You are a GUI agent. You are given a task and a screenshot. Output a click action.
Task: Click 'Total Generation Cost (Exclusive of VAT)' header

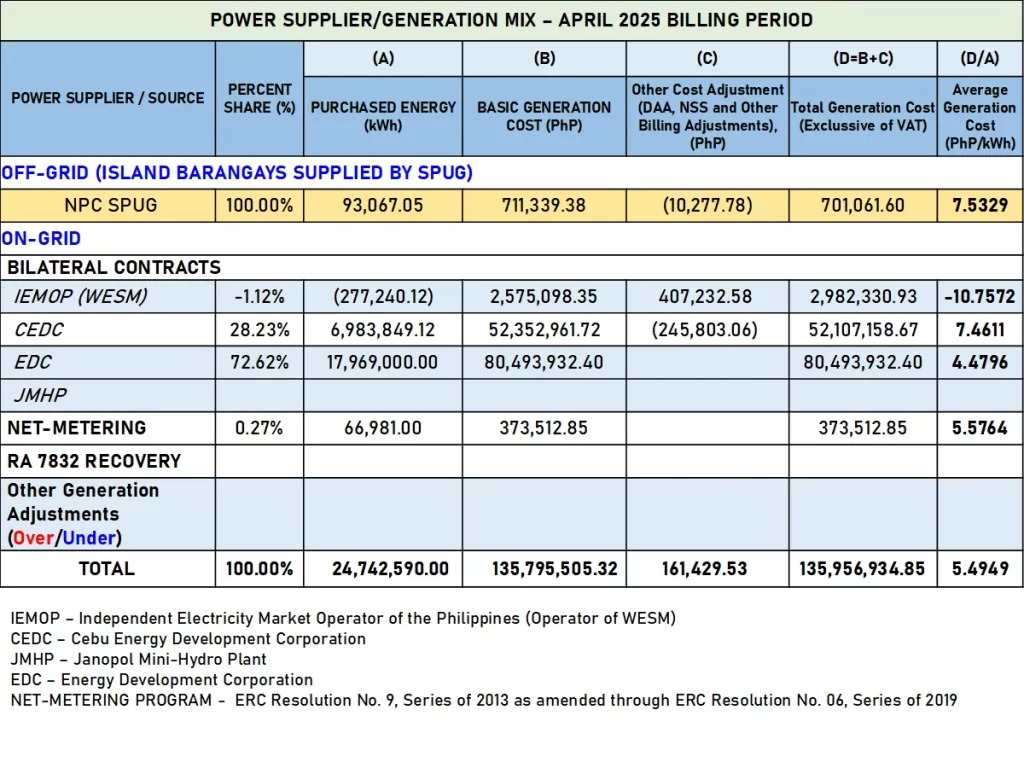863,116
